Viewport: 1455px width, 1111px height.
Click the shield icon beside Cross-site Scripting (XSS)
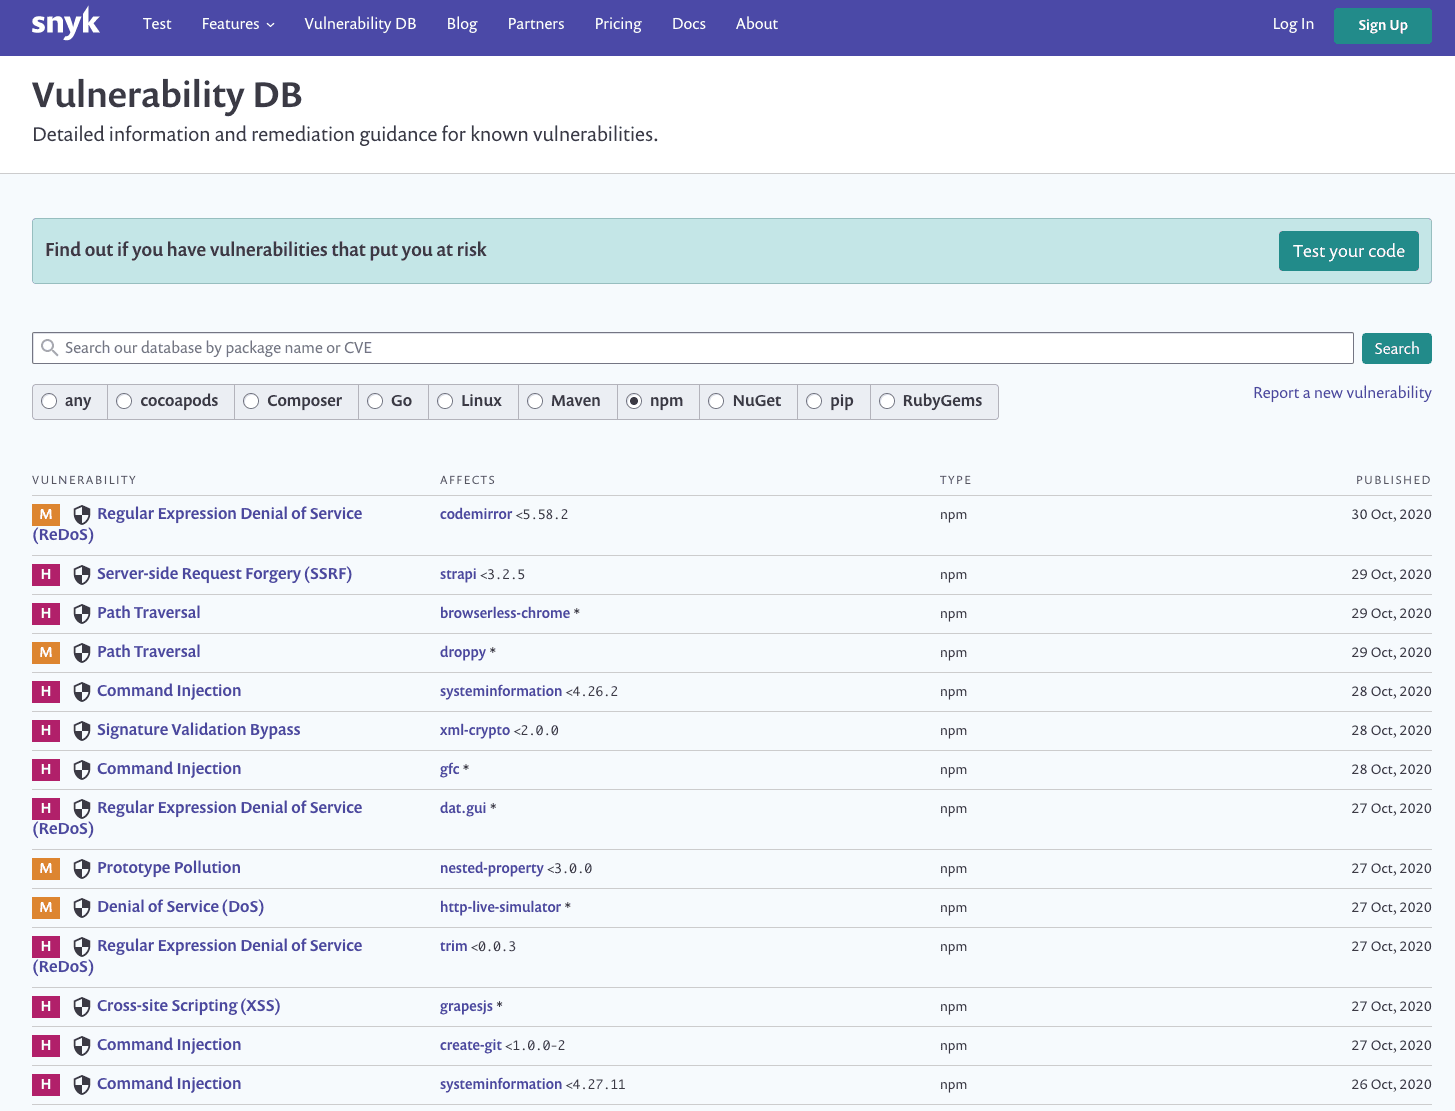81,1006
